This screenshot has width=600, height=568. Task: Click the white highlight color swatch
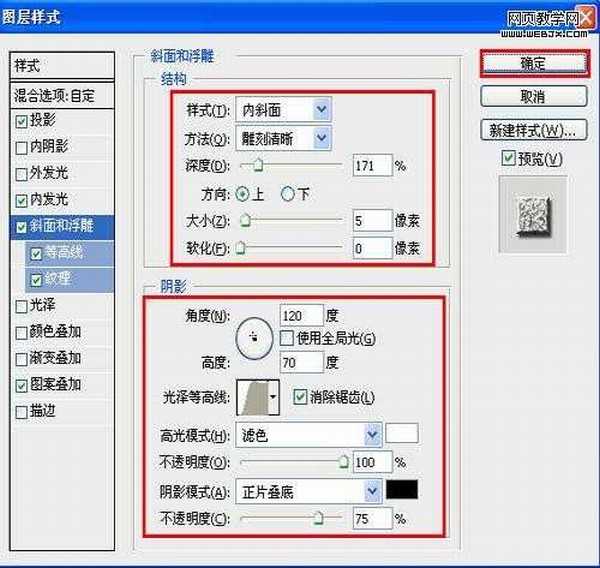(403, 434)
